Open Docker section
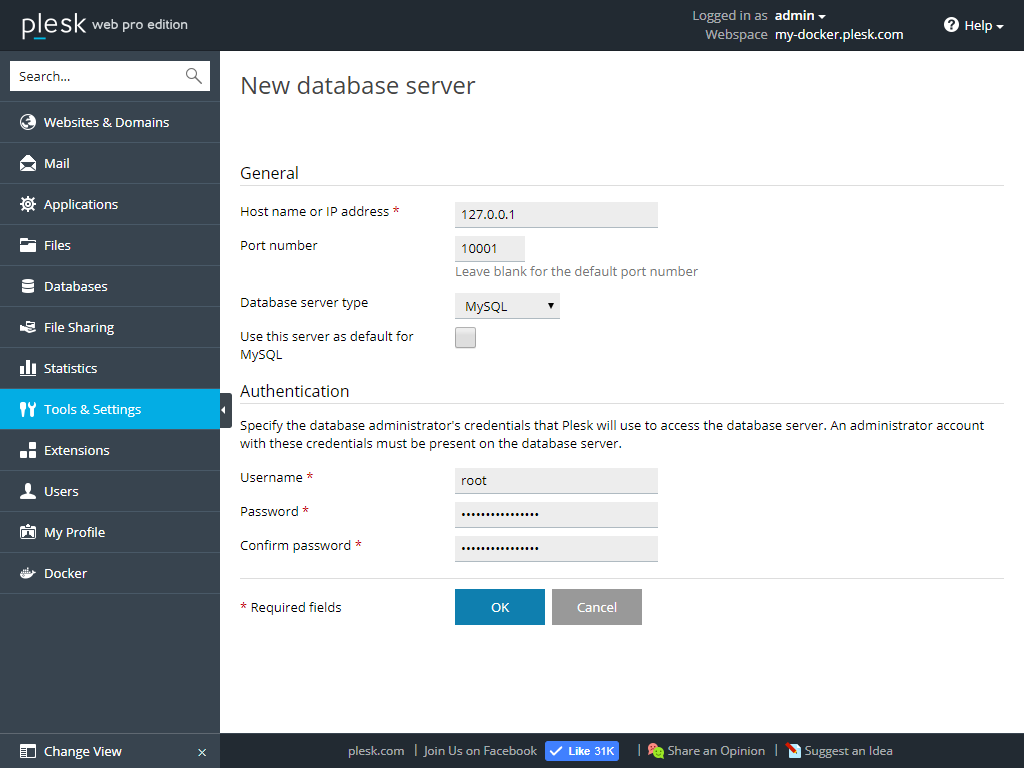 (x=110, y=573)
